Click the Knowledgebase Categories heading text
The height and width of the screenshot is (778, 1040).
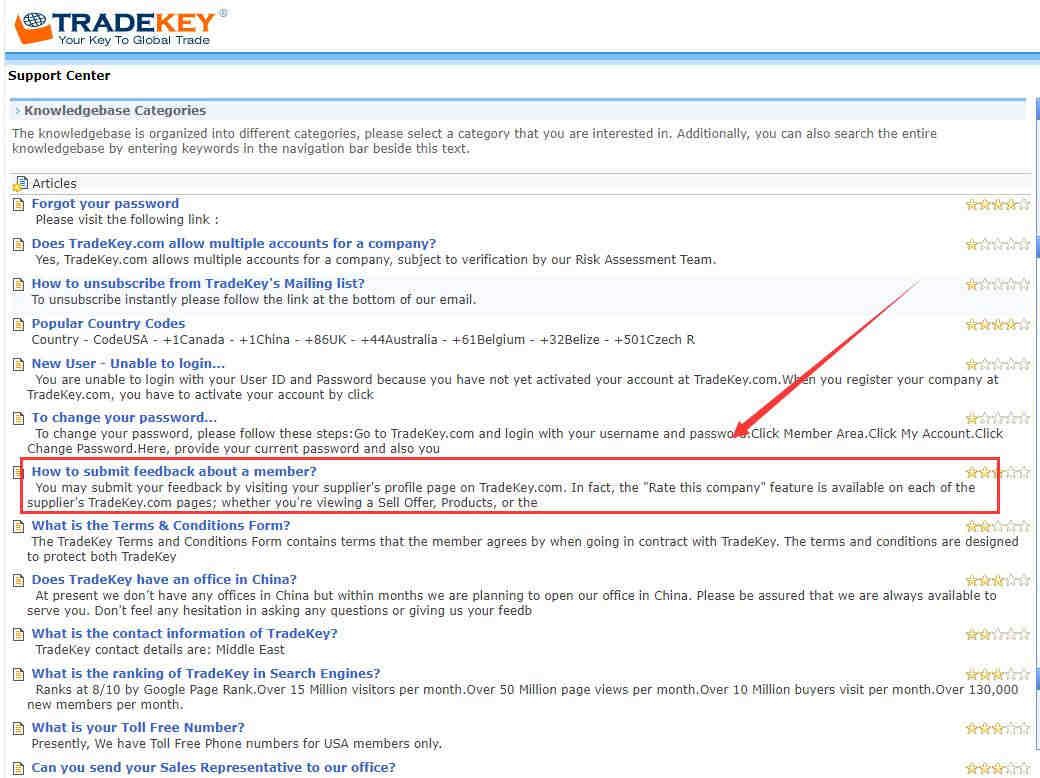click(115, 111)
